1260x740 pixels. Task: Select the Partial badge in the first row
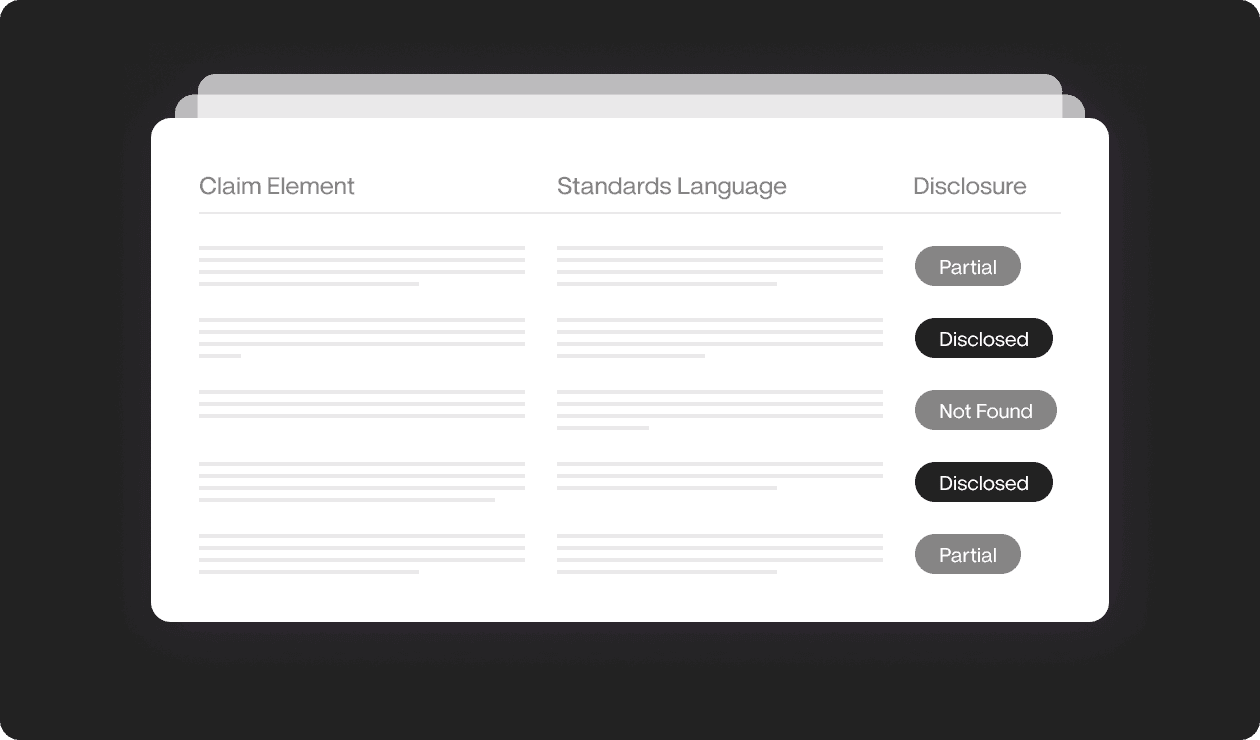click(968, 266)
